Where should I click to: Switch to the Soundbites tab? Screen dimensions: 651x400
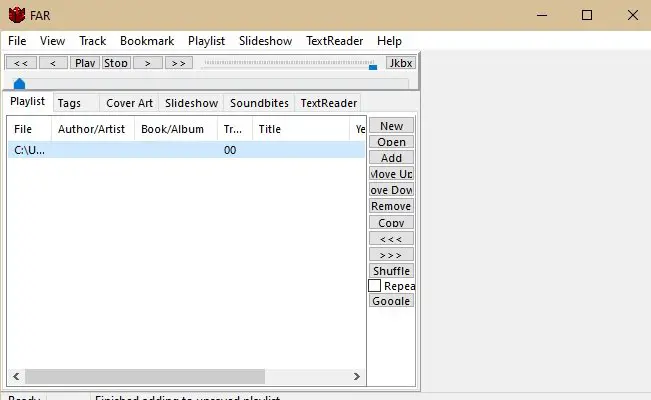[x=259, y=103]
